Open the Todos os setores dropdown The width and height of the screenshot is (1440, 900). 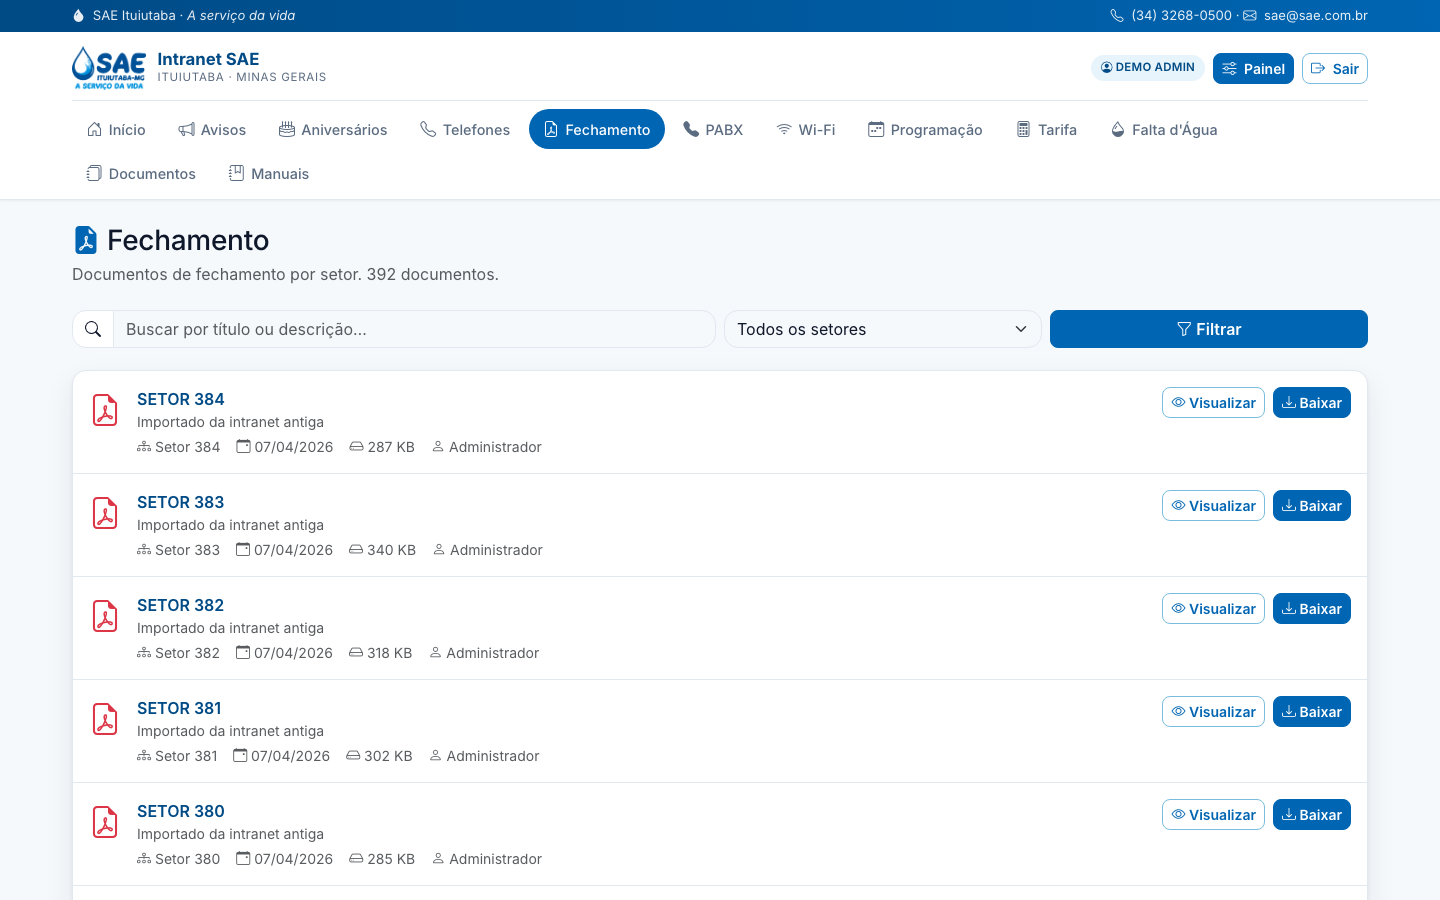[x=883, y=329]
